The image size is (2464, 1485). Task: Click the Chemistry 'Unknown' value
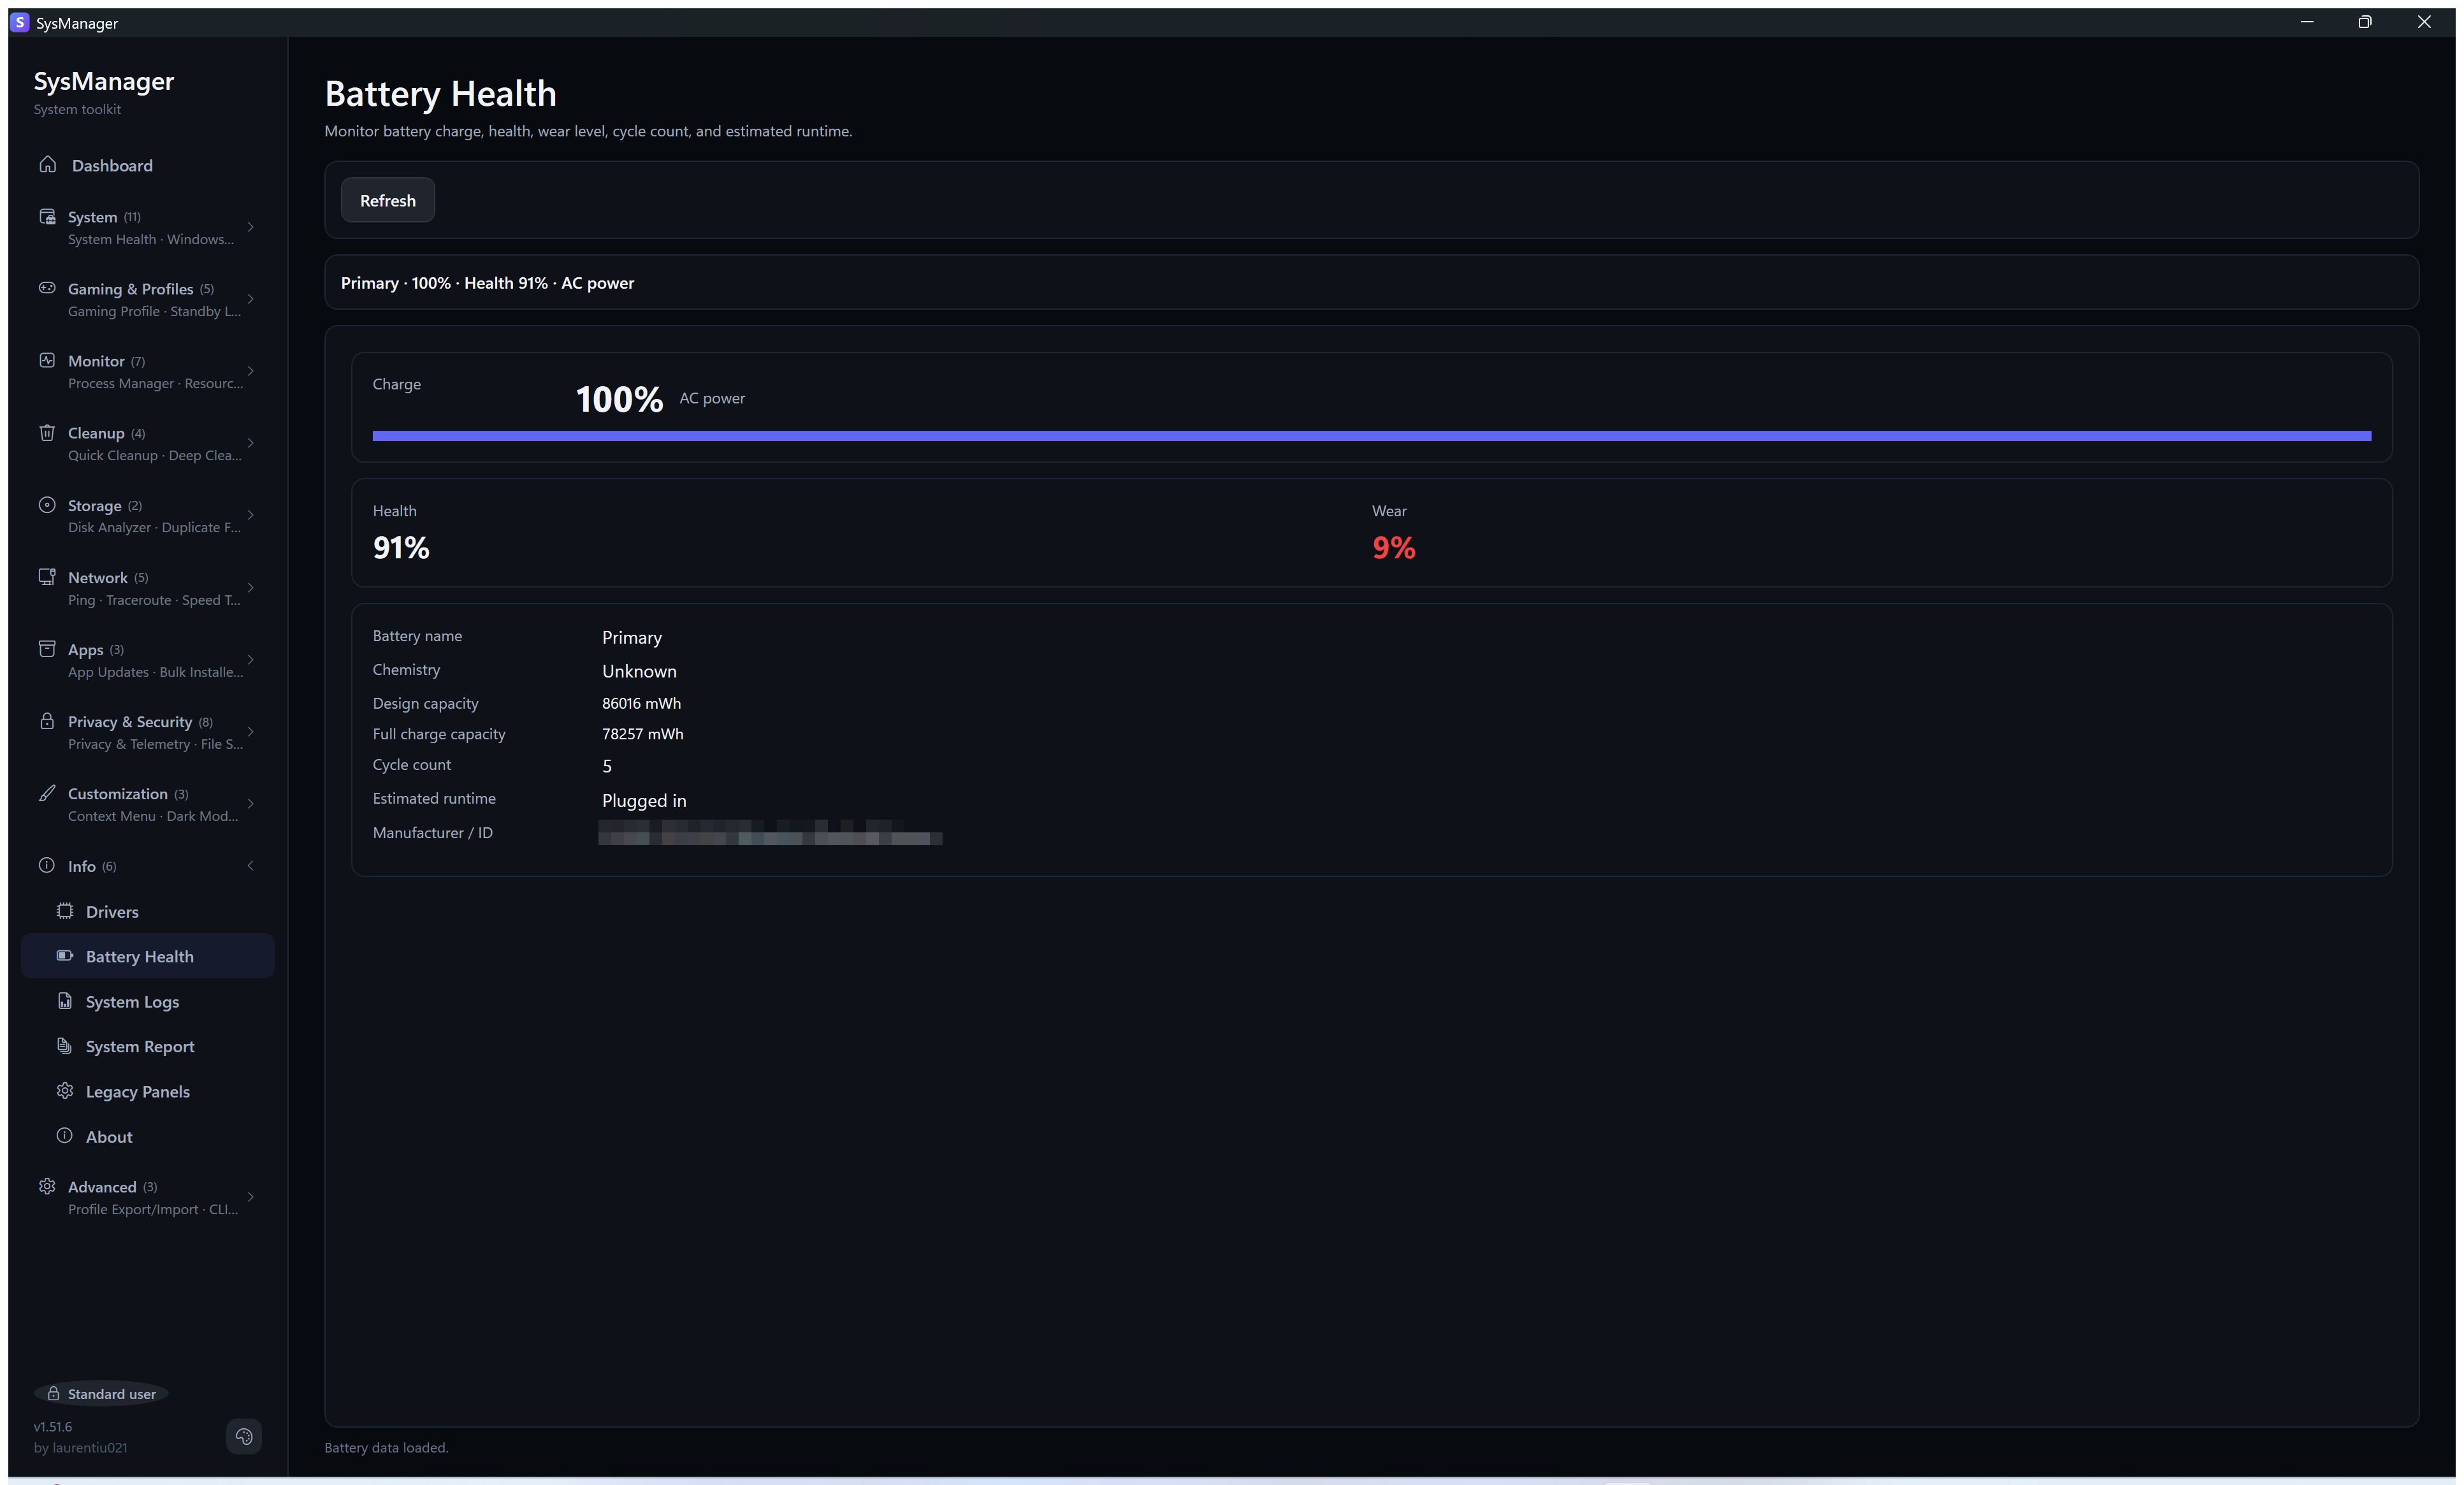pos(639,671)
